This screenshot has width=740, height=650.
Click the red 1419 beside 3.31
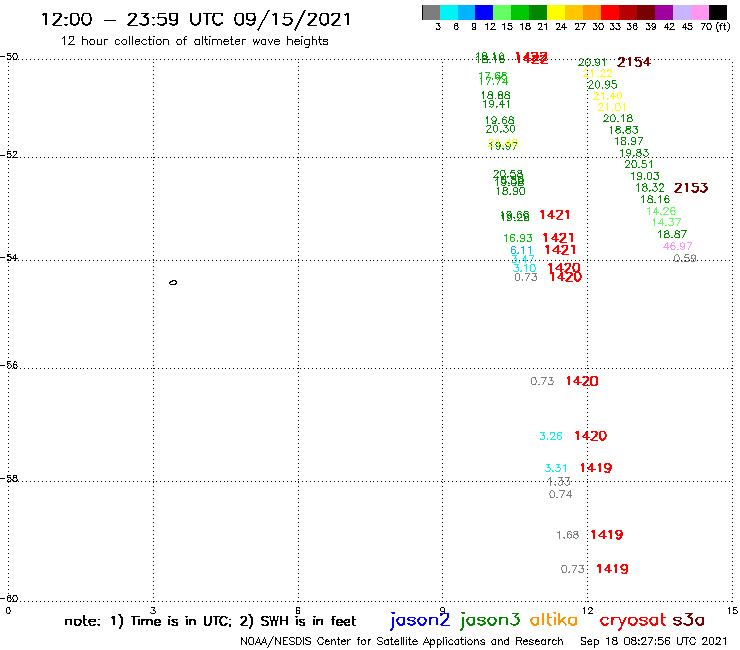(596, 468)
